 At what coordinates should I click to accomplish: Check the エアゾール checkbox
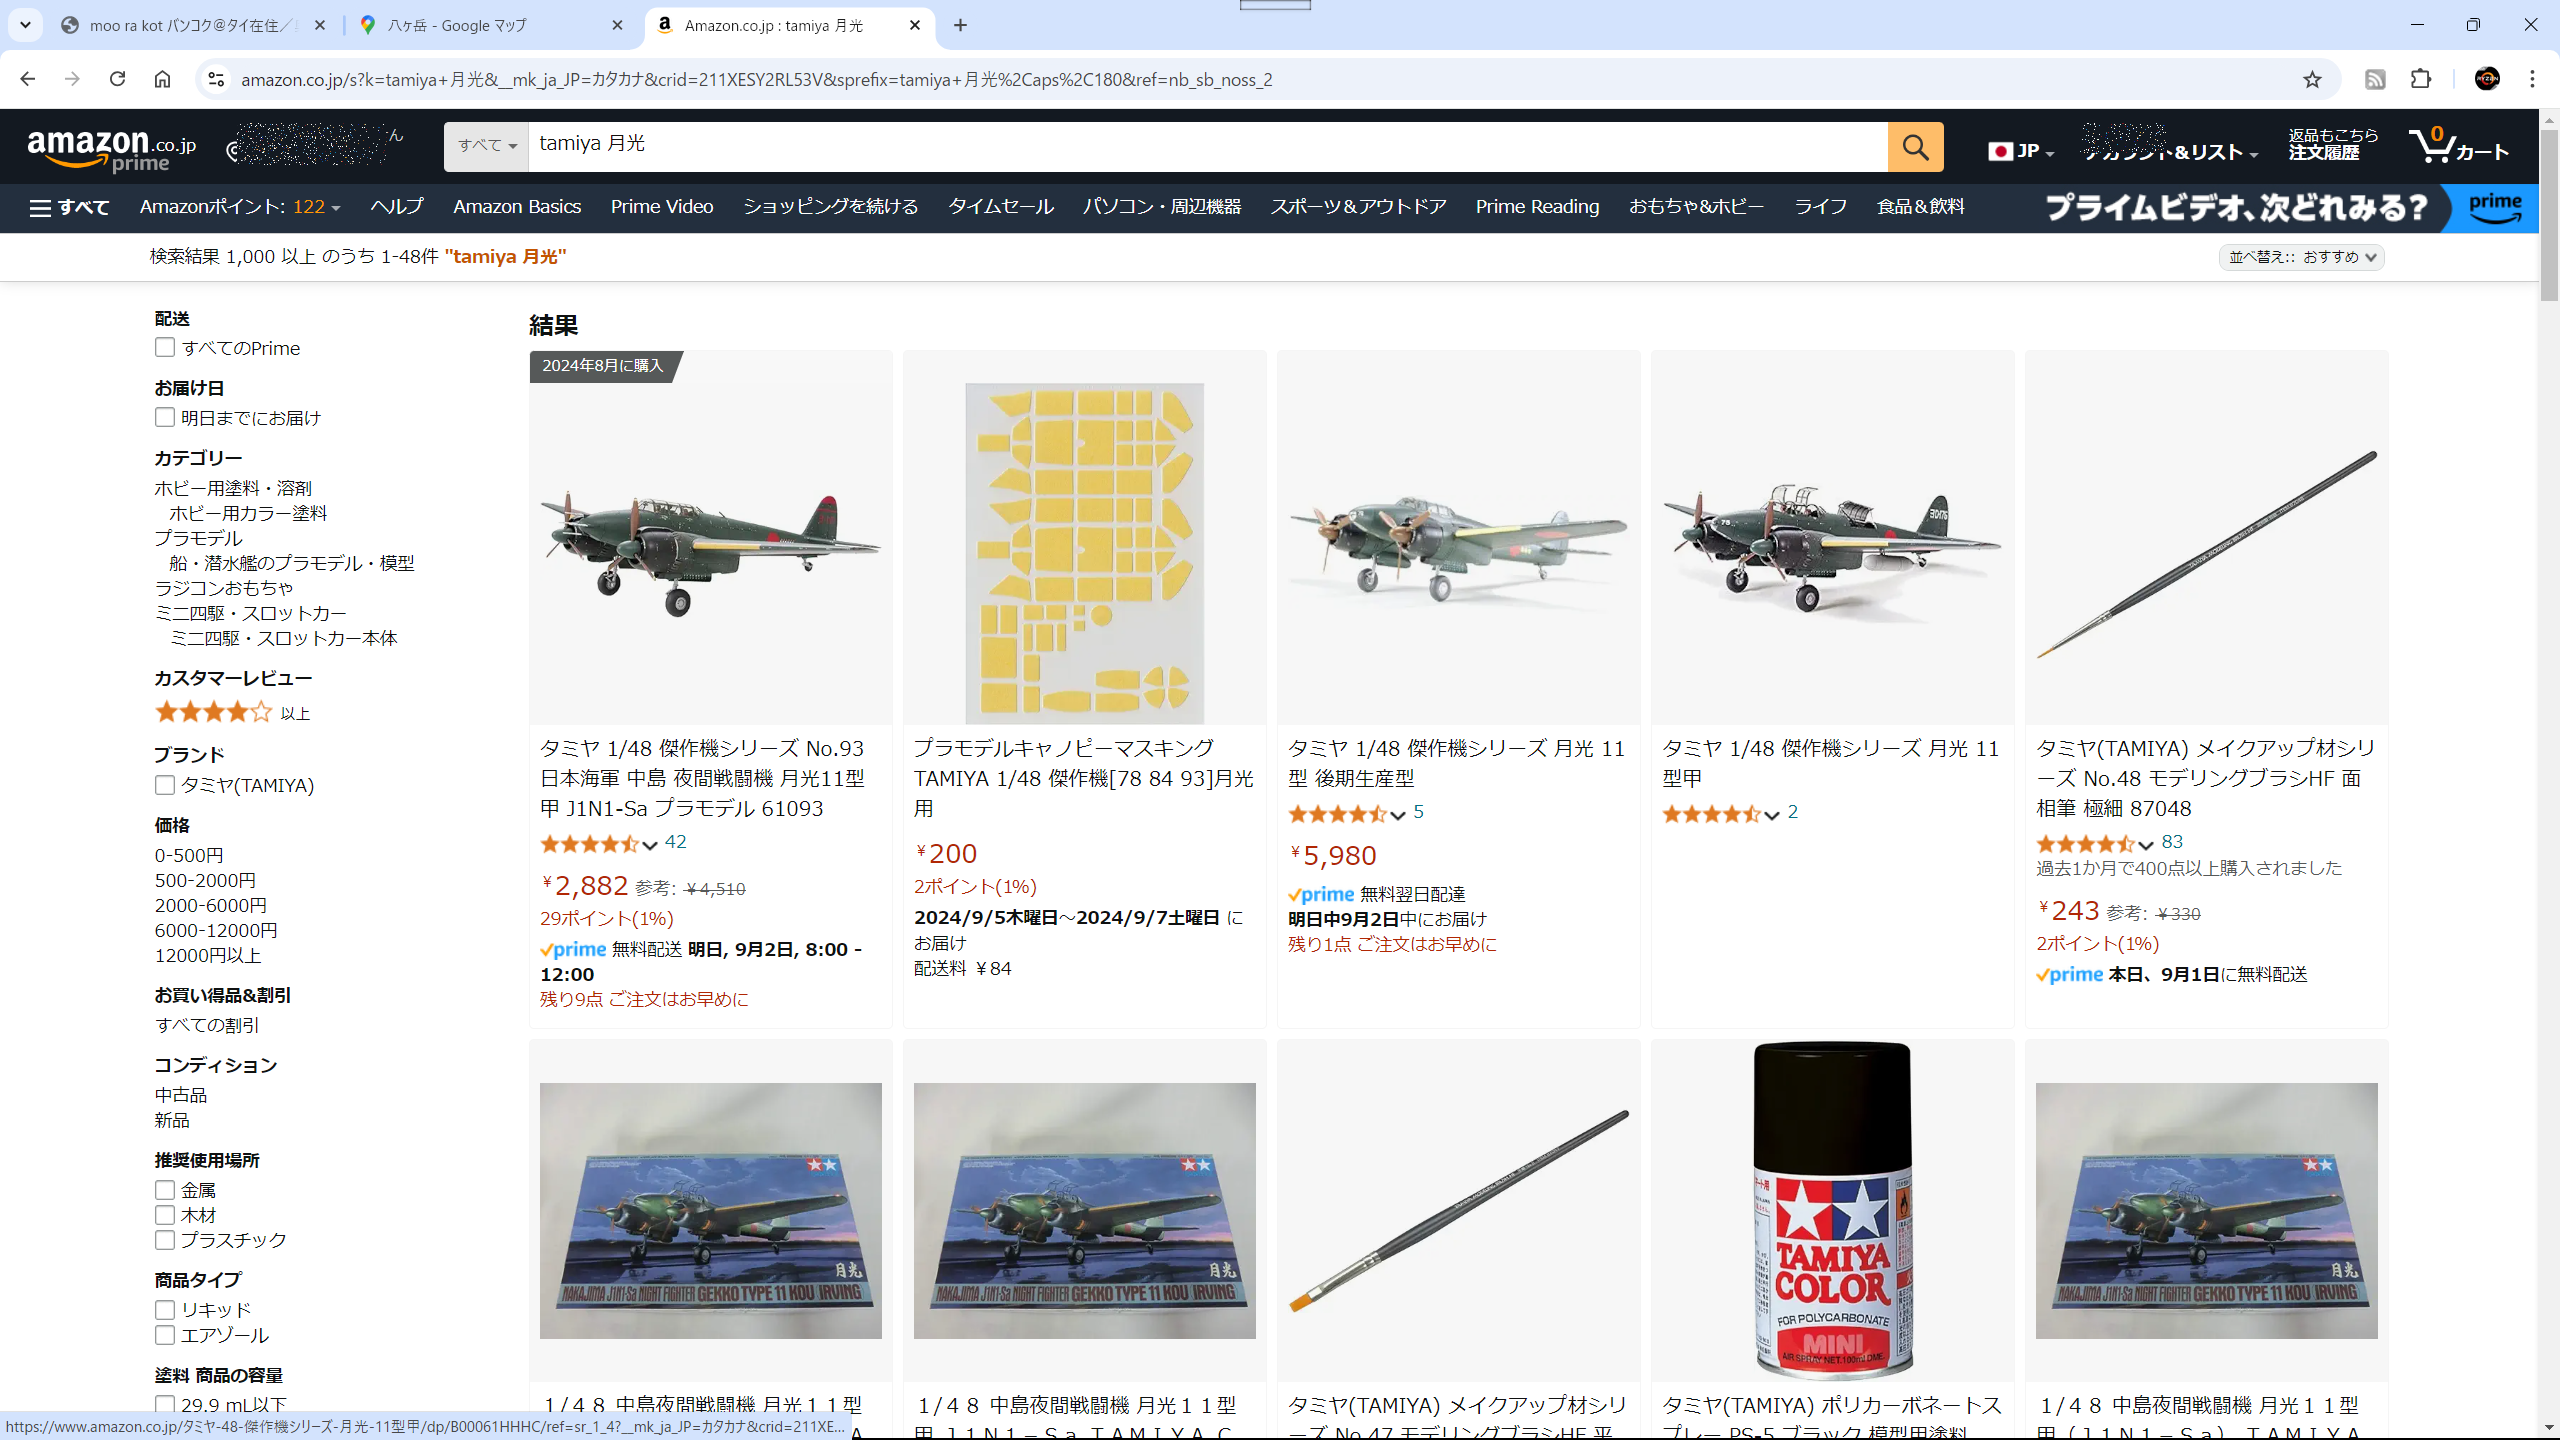[165, 1335]
